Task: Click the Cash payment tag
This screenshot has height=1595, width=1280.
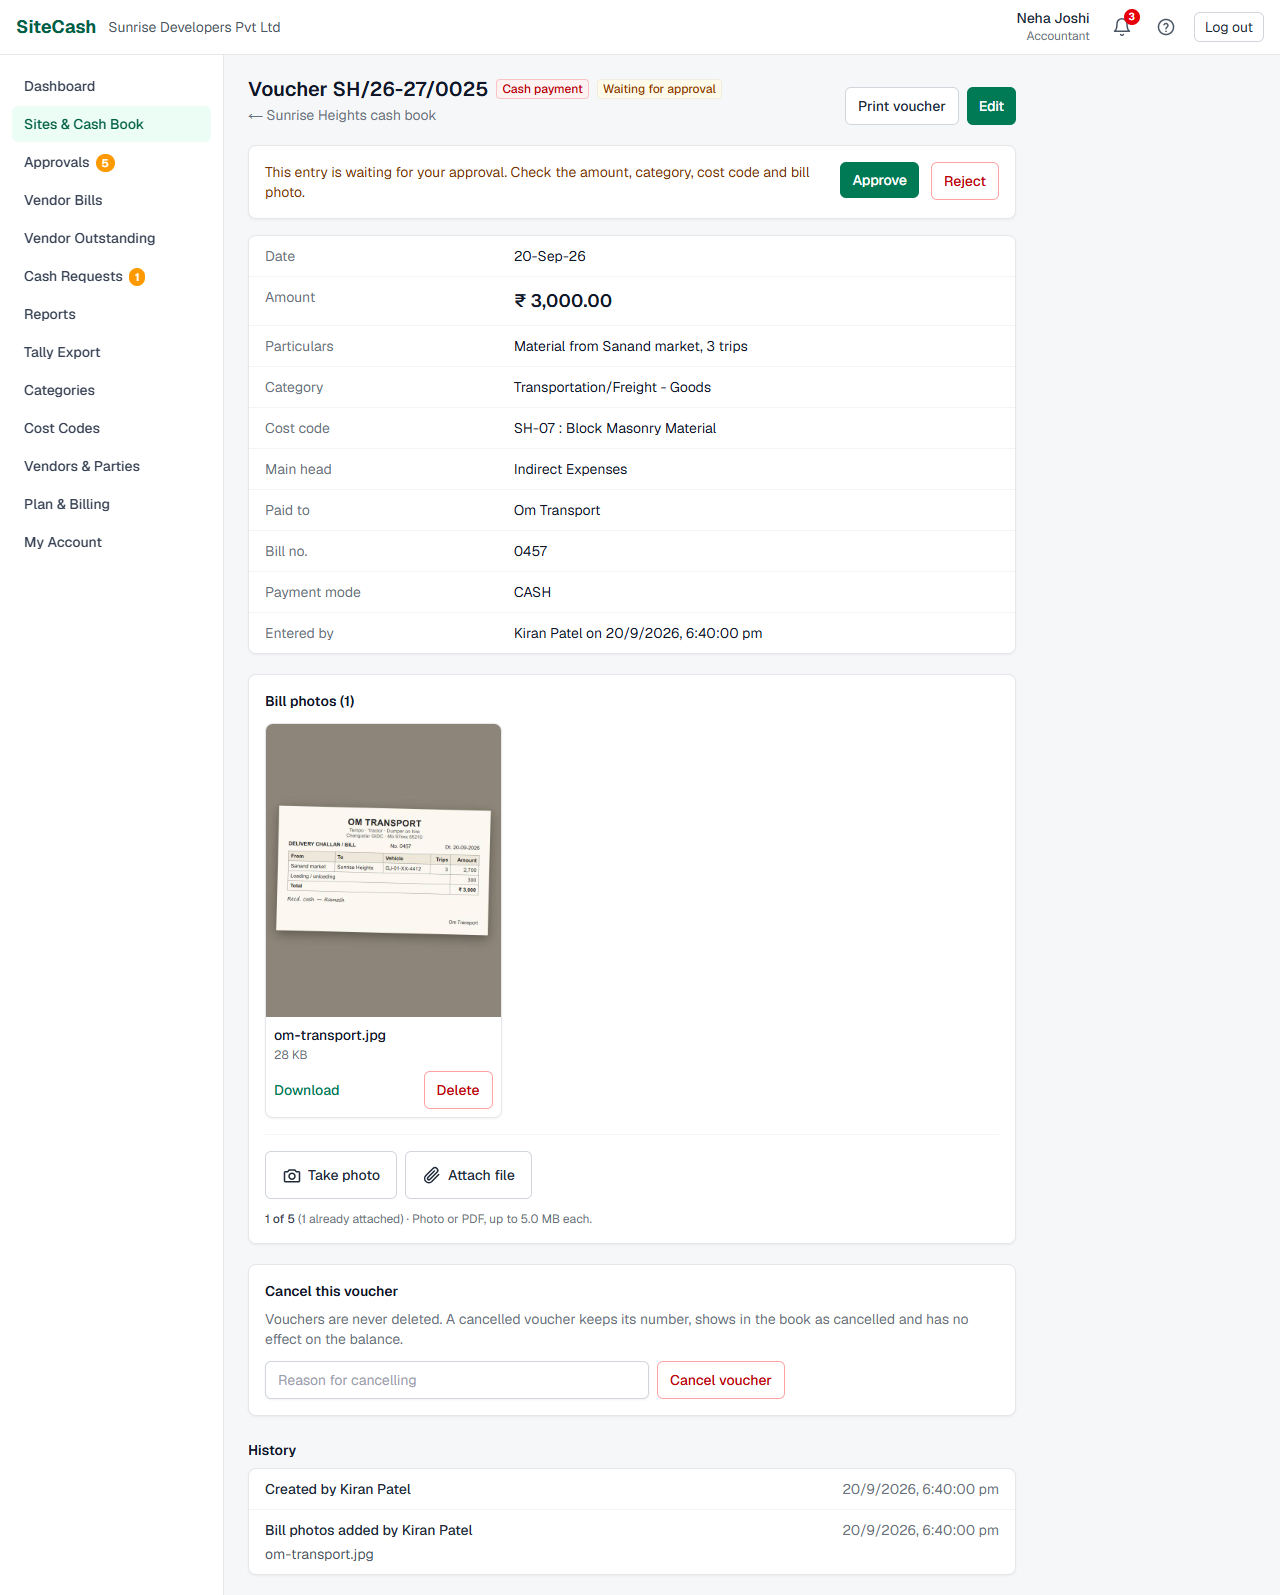Action: coord(542,89)
